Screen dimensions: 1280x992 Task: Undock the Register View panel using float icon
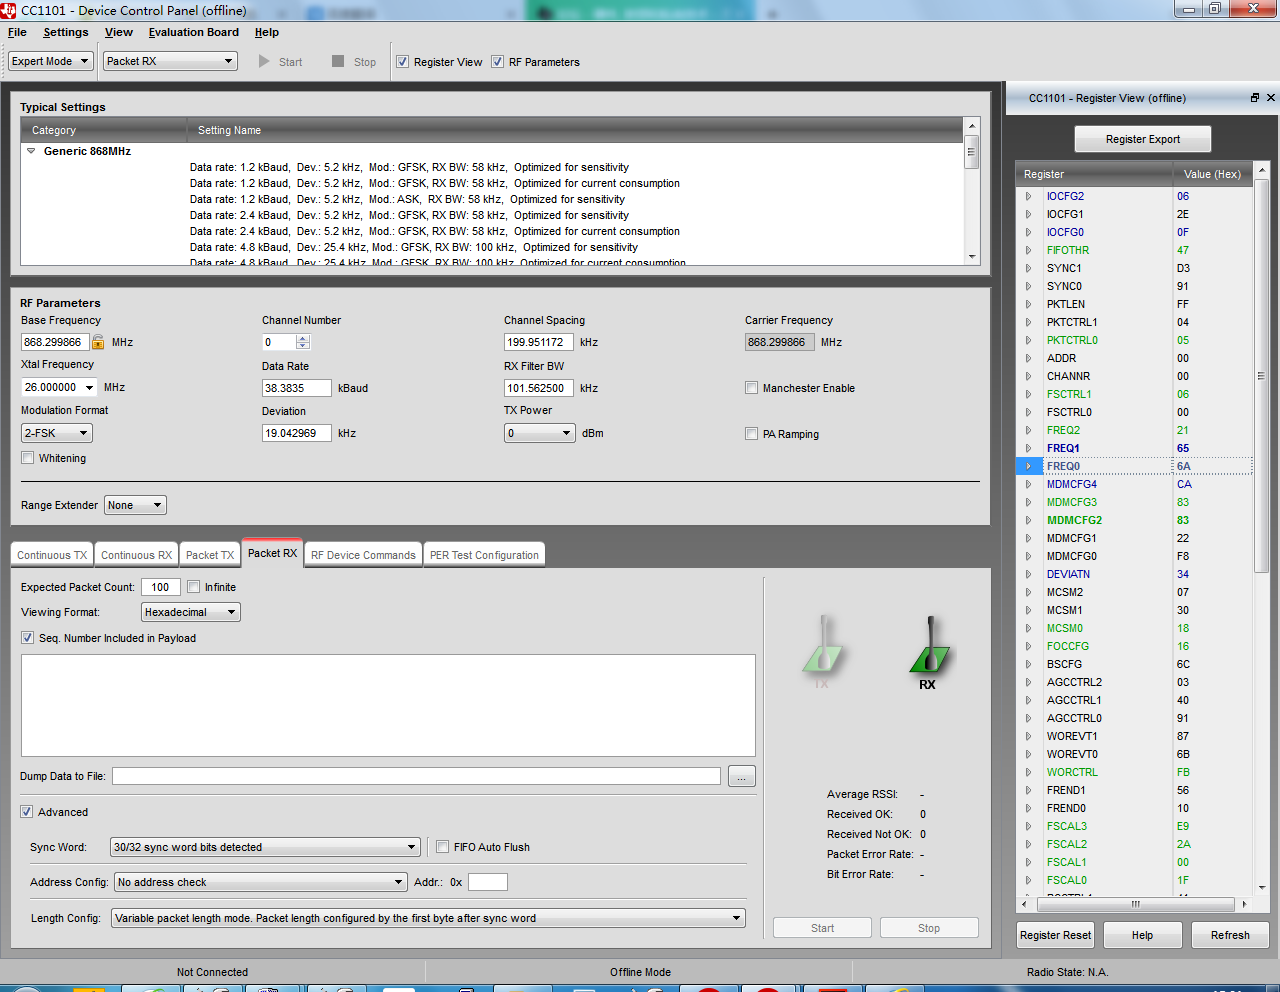point(1255,98)
